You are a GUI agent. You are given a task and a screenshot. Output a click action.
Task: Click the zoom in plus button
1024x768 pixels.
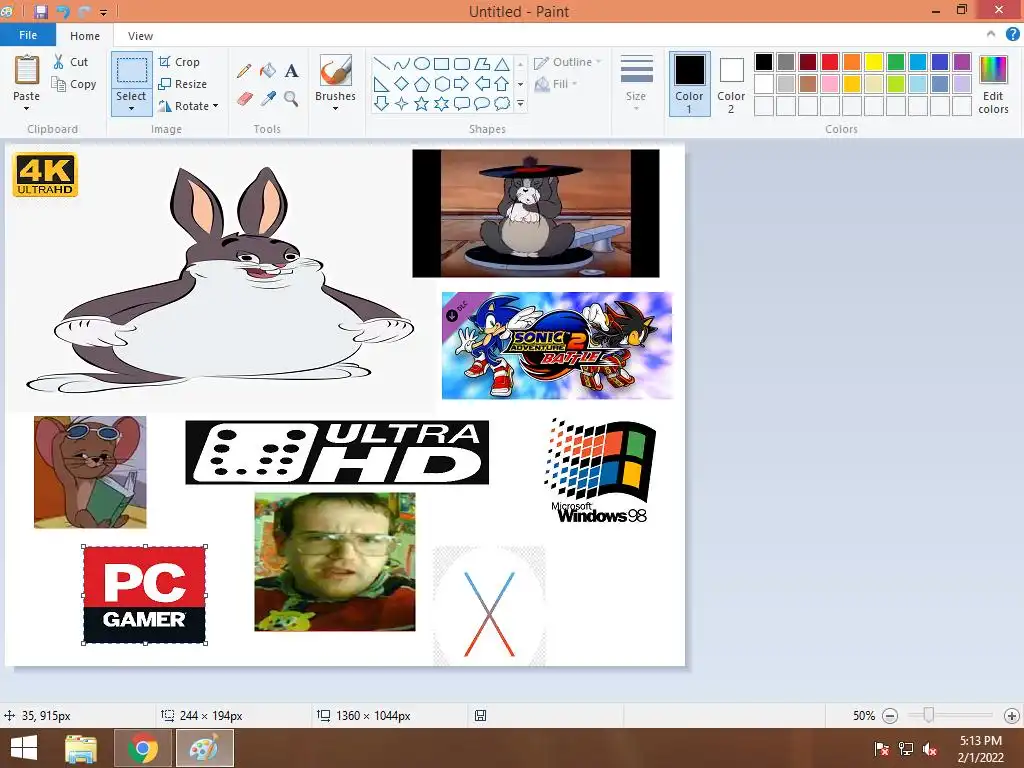[x=1012, y=716]
